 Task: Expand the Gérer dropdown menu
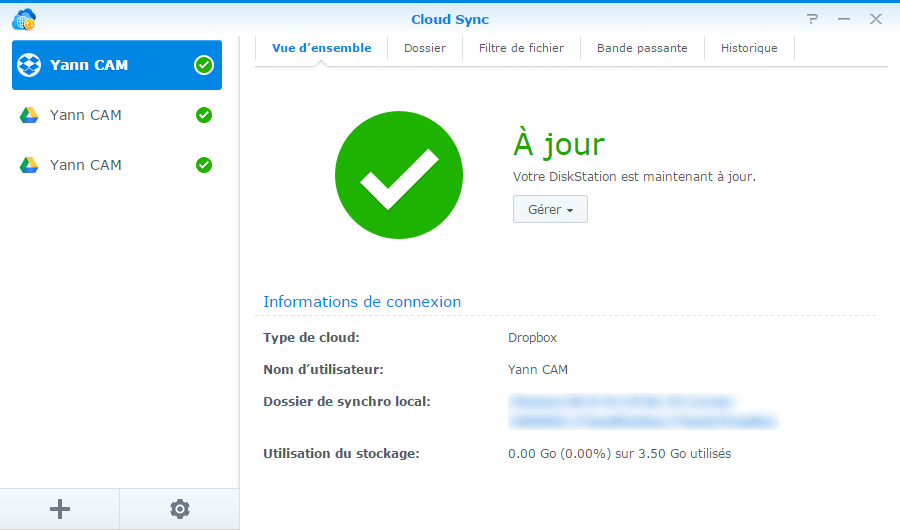(x=550, y=210)
